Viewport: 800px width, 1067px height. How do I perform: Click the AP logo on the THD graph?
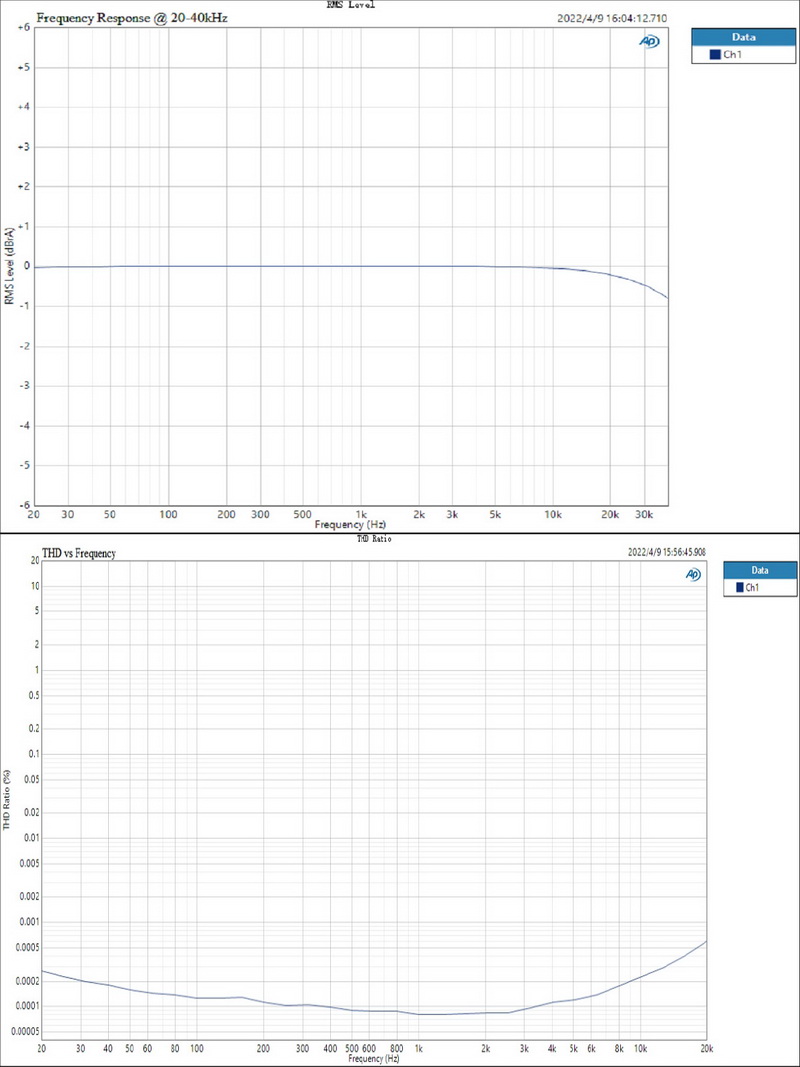(x=691, y=576)
